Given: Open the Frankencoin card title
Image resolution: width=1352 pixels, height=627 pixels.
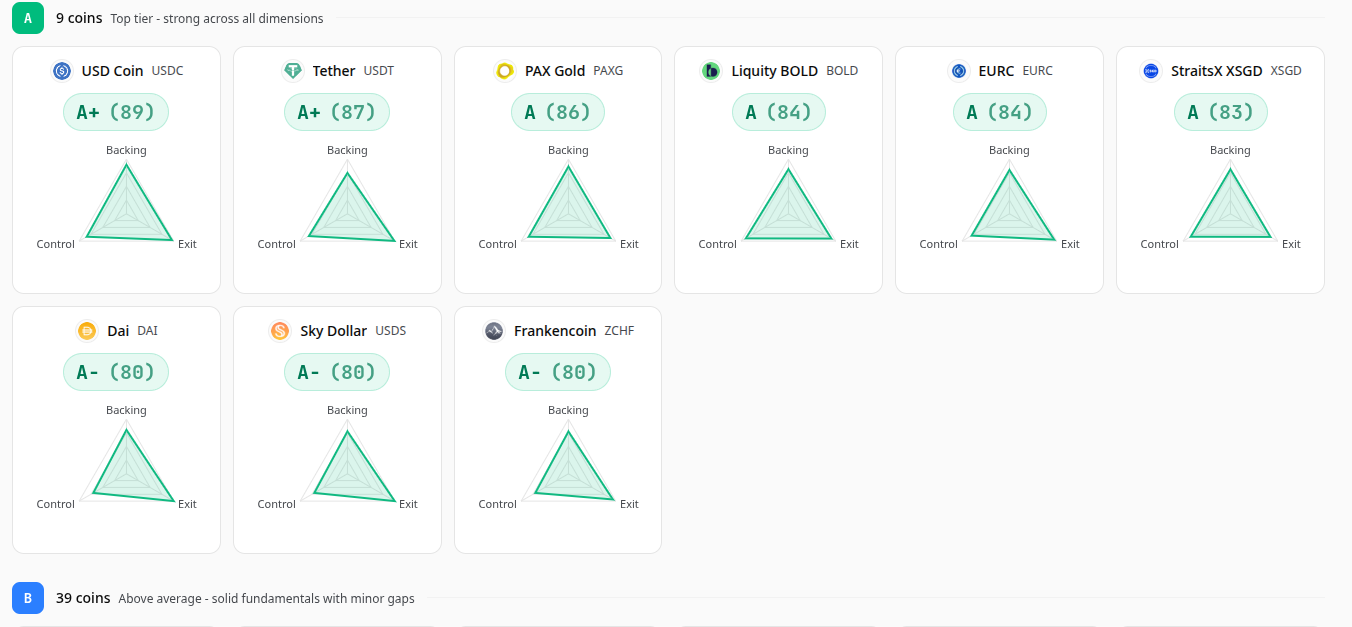Looking at the screenshot, I should click(x=555, y=331).
